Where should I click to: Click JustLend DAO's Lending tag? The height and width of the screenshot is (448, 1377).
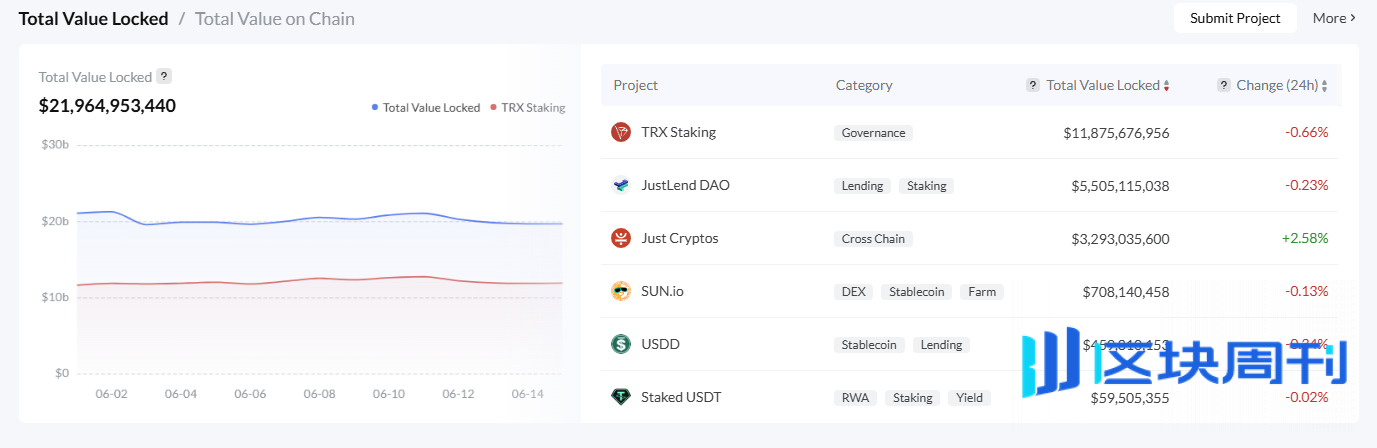point(862,186)
